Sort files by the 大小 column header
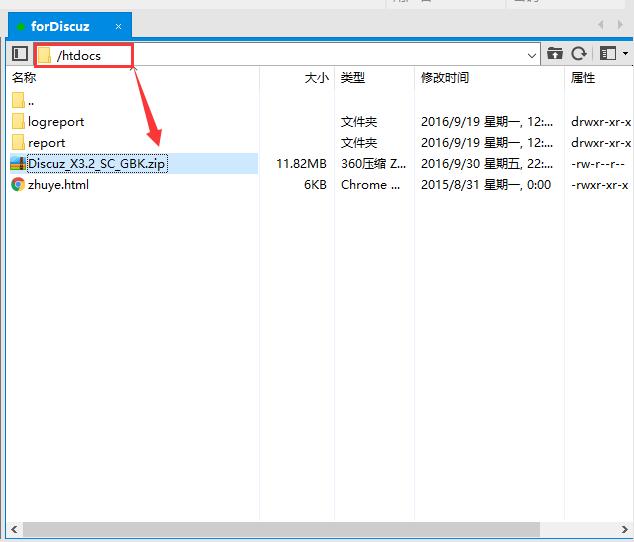634x542 pixels. pyautogui.click(x=316, y=78)
